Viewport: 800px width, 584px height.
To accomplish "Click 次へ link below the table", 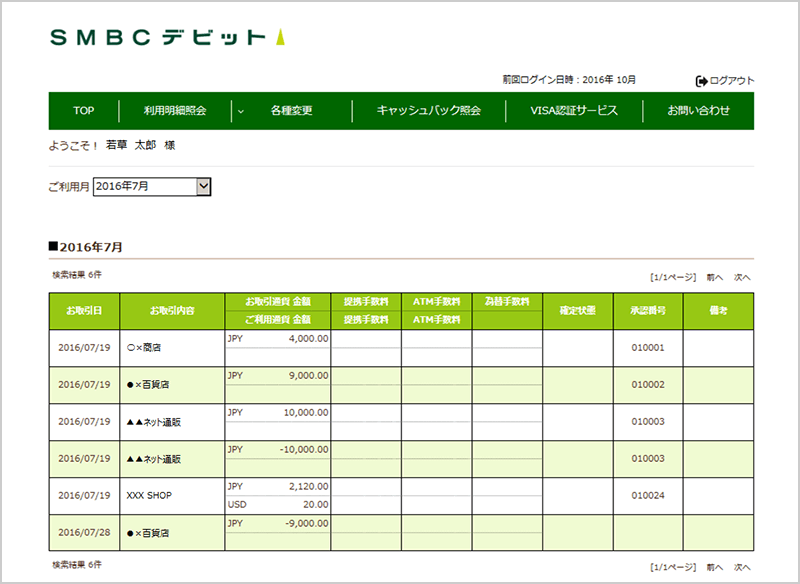I will coord(742,566).
